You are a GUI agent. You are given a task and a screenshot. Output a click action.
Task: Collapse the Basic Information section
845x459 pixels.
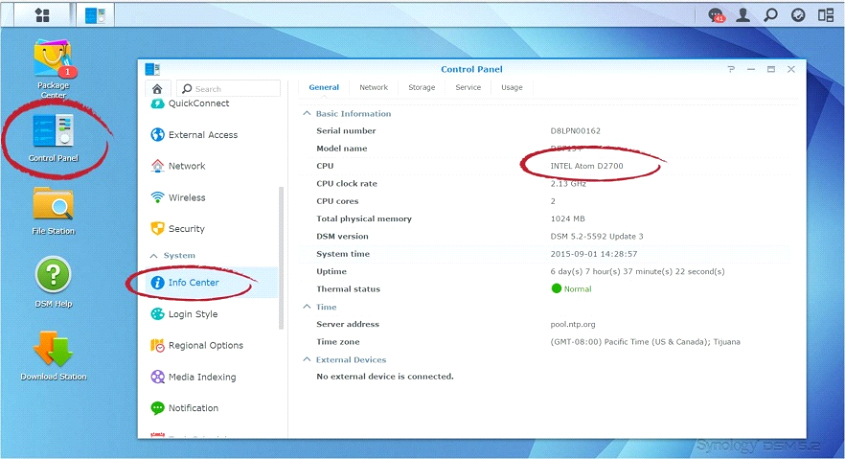pyautogui.click(x=307, y=113)
